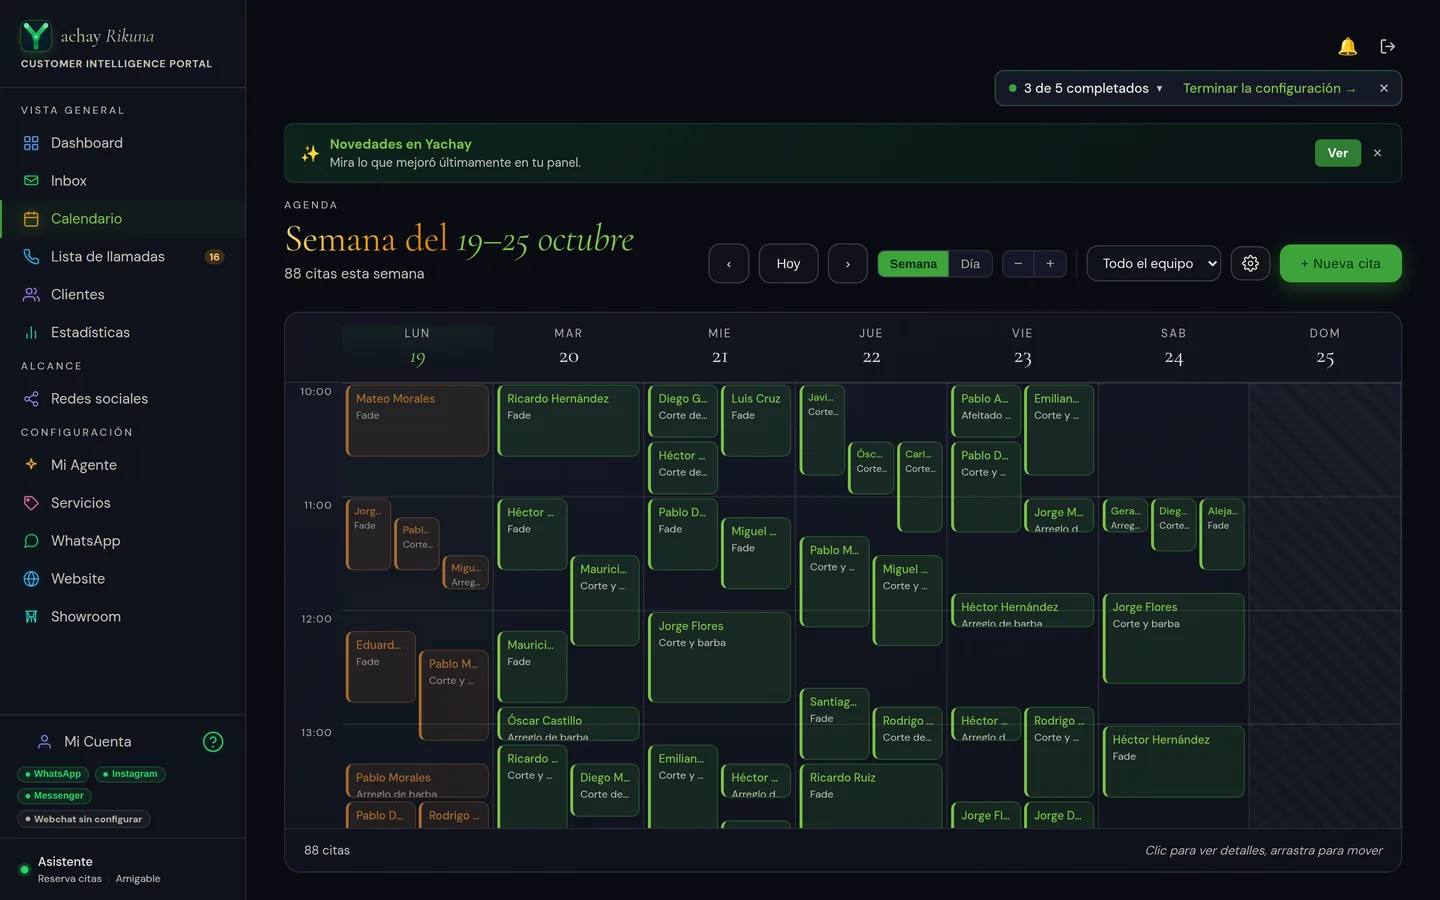Open the help question mark icon
Image resolution: width=1440 pixels, height=900 pixels.
[213, 742]
